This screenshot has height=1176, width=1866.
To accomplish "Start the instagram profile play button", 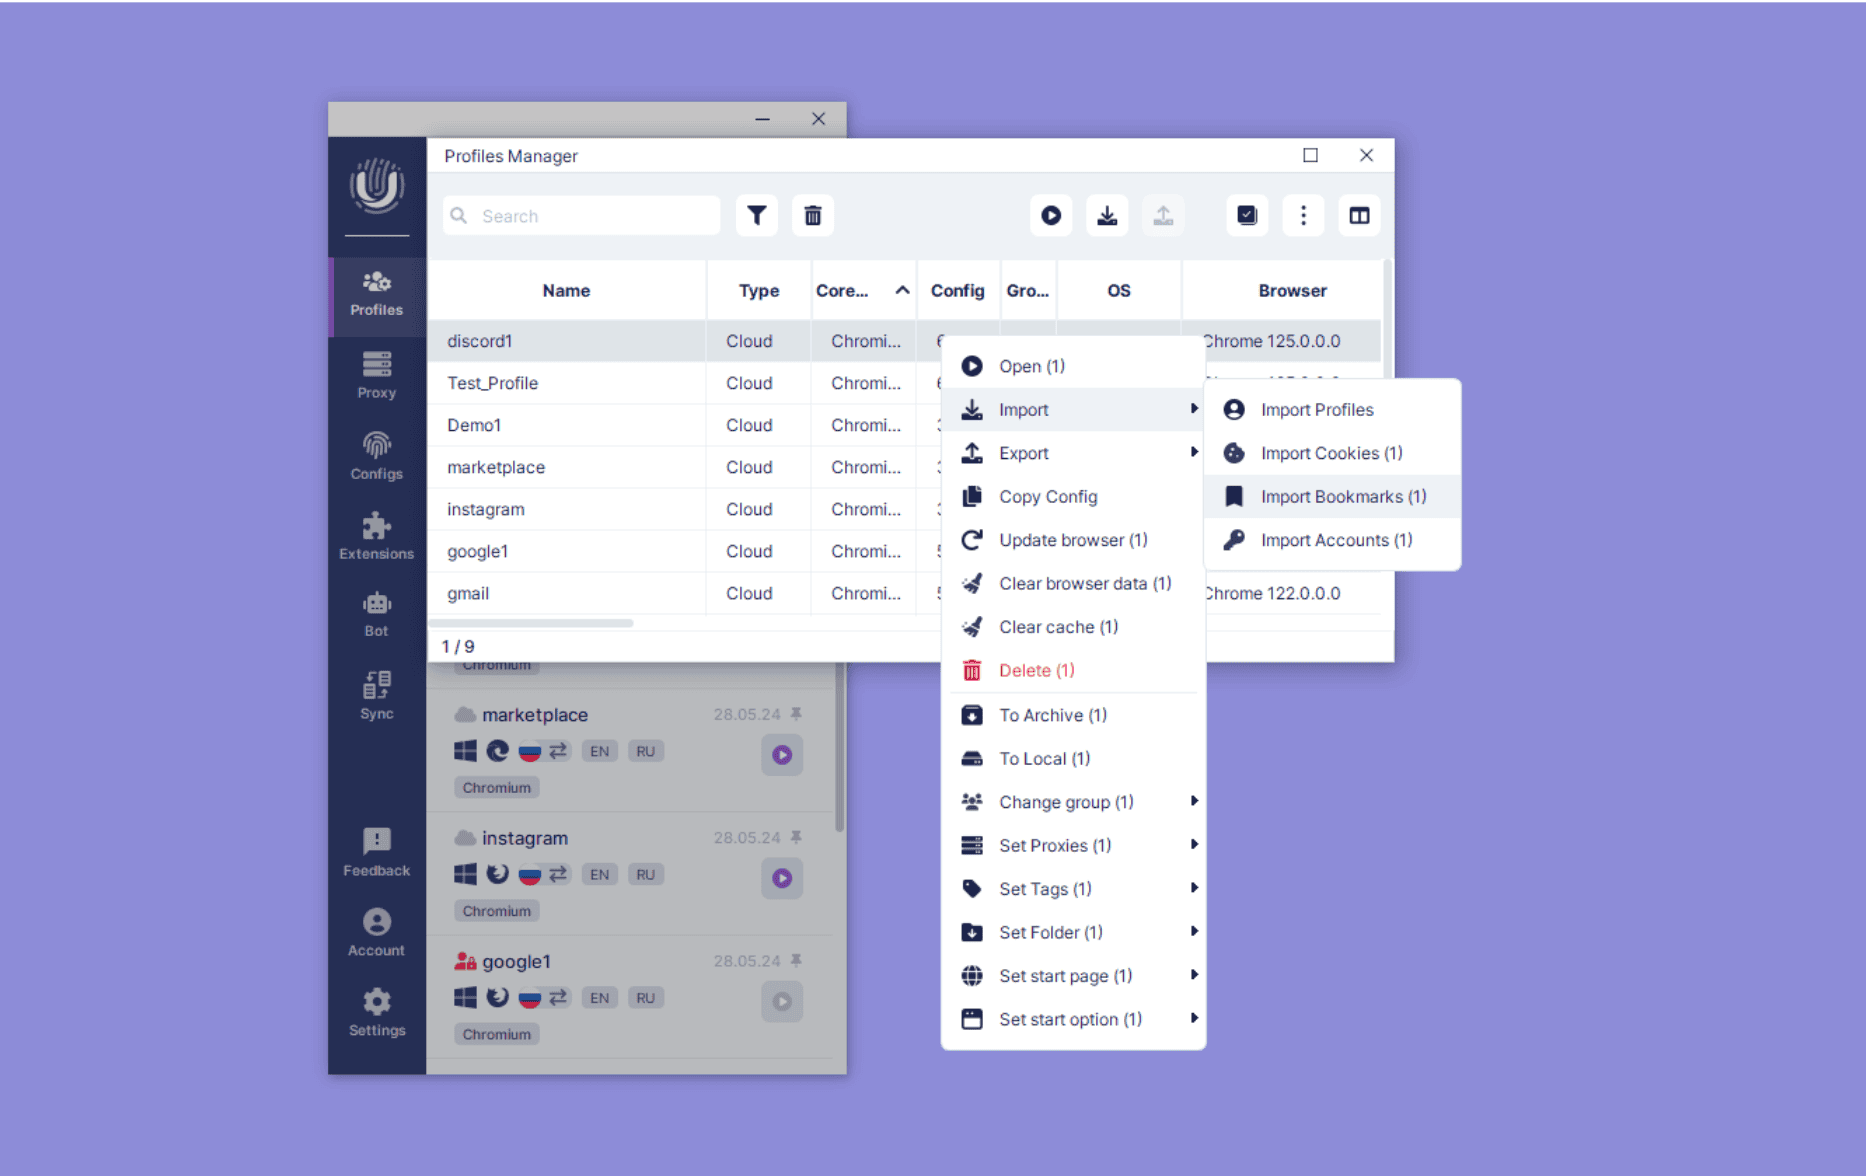I will [782, 878].
